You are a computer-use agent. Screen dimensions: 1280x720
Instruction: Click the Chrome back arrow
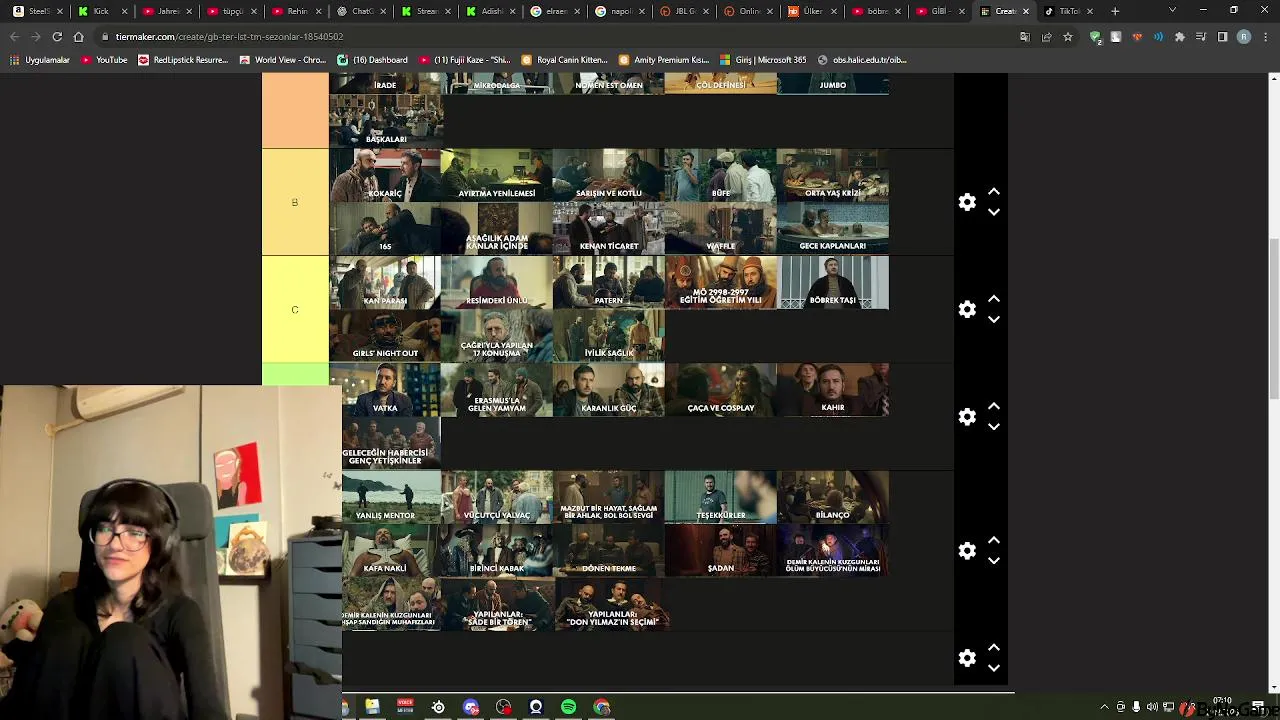pos(14,37)
